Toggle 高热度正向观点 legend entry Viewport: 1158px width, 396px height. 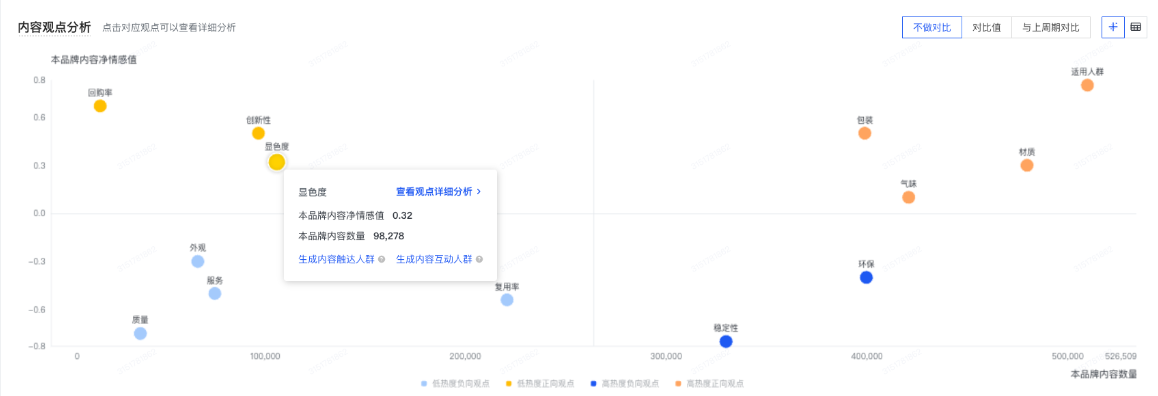pyautogui.click(x=709, y=384)
